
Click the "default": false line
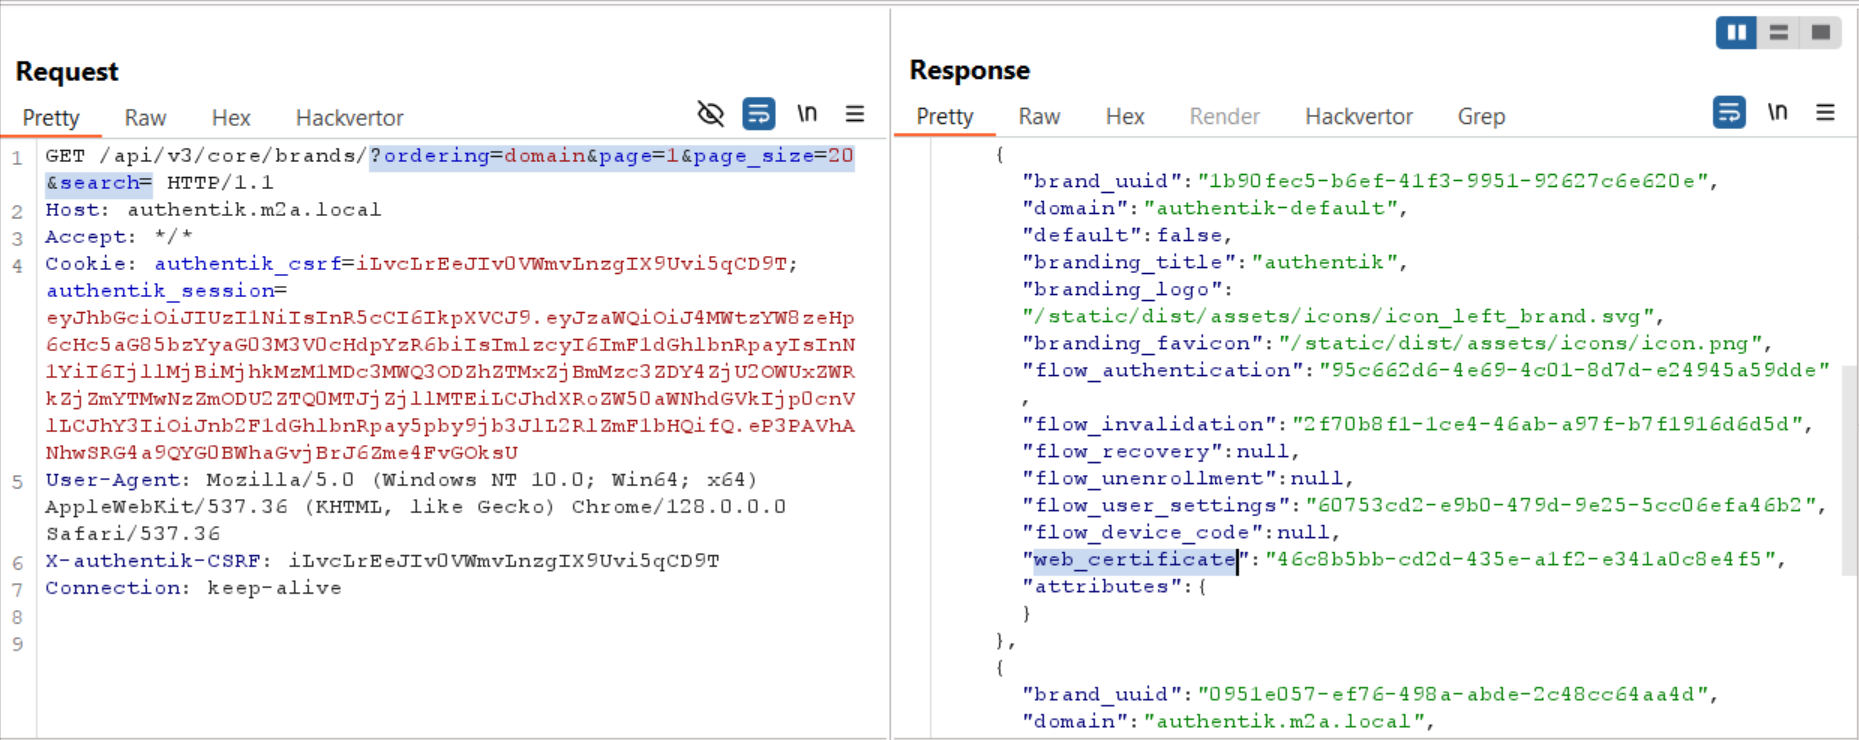[1127, 235]
